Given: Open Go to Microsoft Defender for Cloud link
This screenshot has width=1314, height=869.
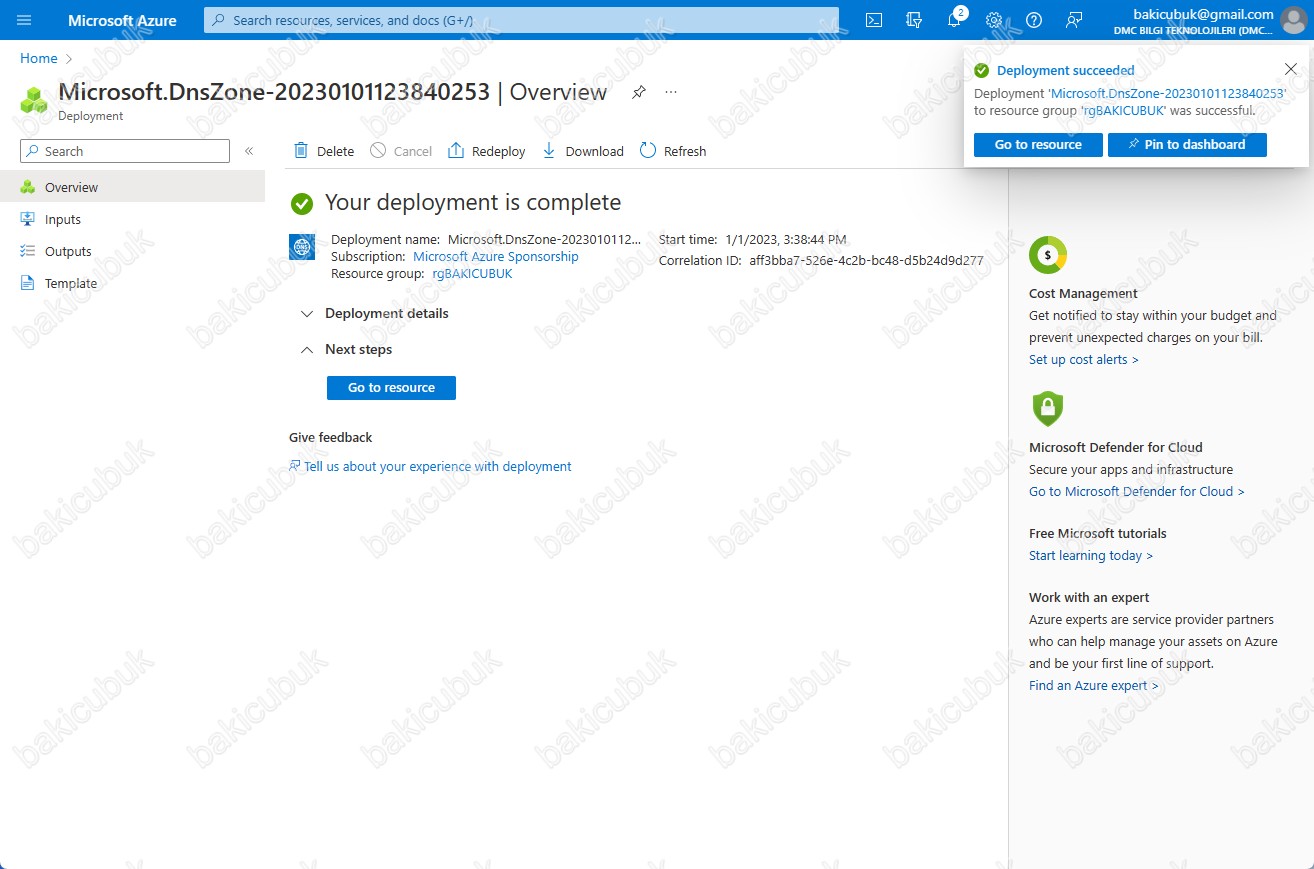Looking at the screenshot, I should (x=1136, y=492).
